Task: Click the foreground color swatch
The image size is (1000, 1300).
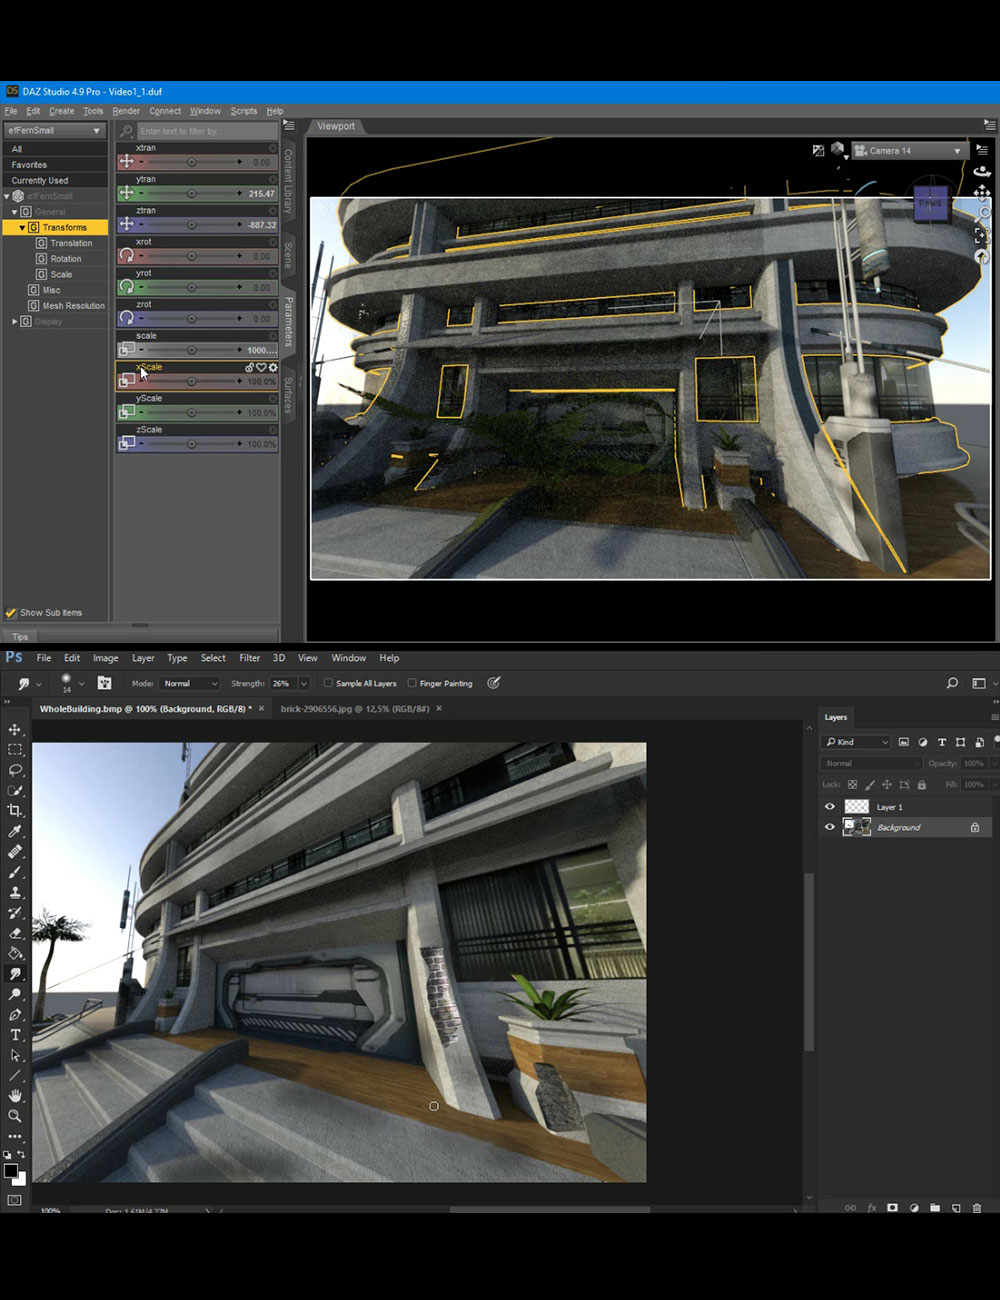Action: coord(11,1171)
